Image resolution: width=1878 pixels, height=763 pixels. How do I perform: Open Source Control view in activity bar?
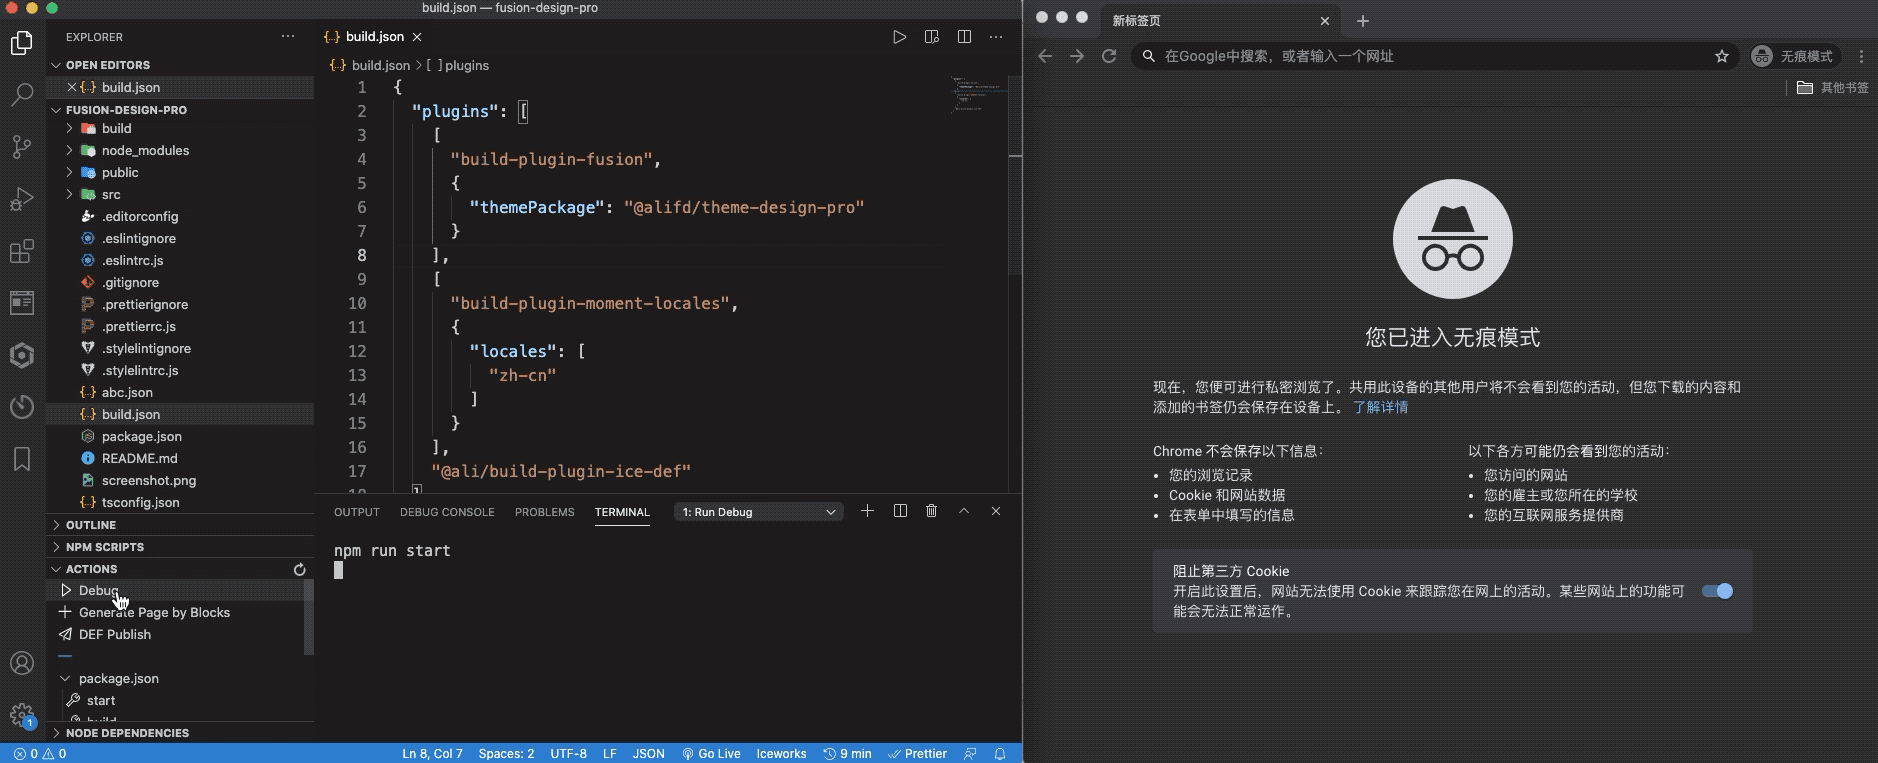pyautogui.click(x=22, y=147)
